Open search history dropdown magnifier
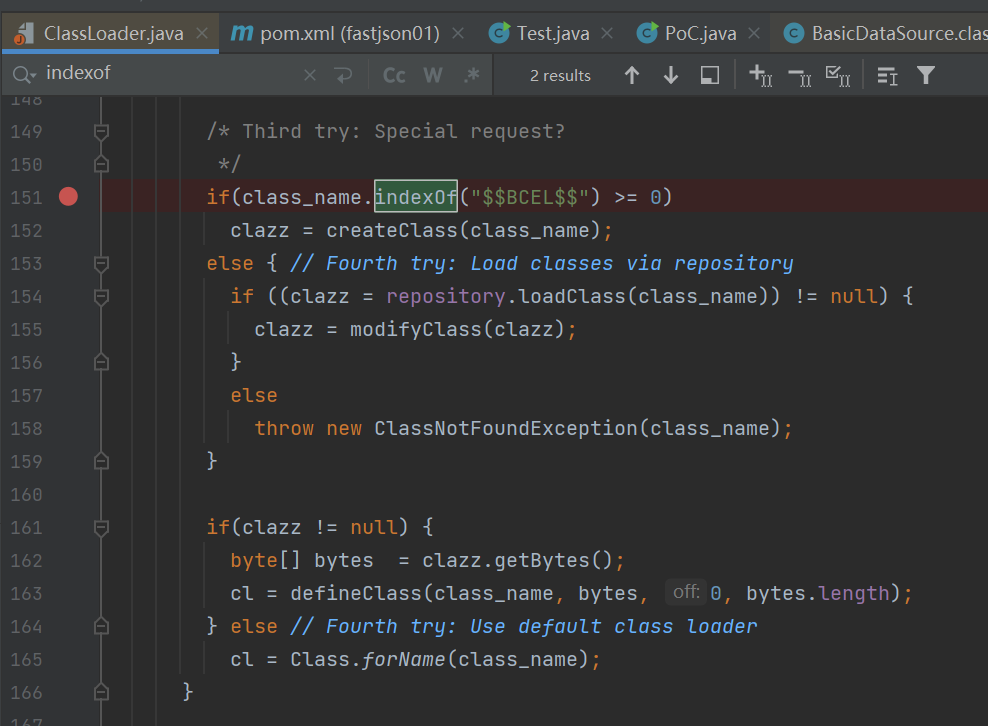The width and height of the screenshot is (988, 726). [x=25, y=75]
